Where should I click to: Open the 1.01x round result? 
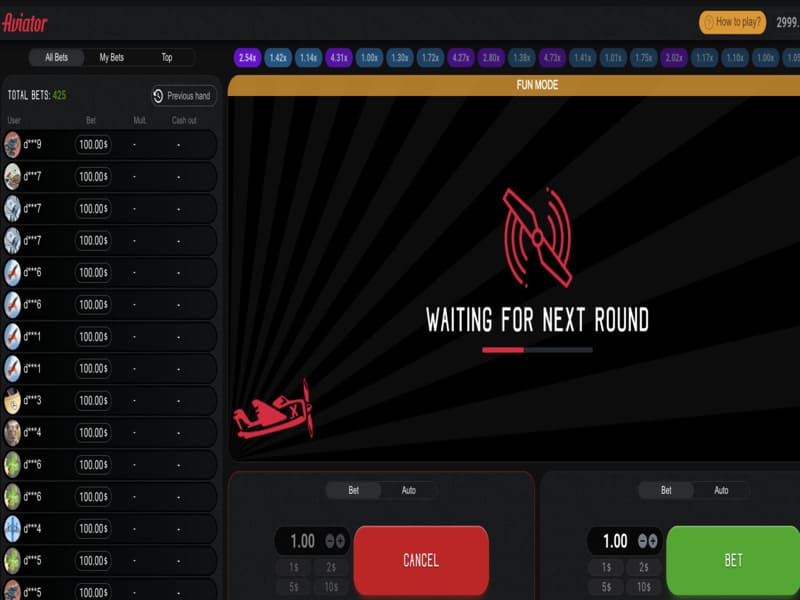613,58
